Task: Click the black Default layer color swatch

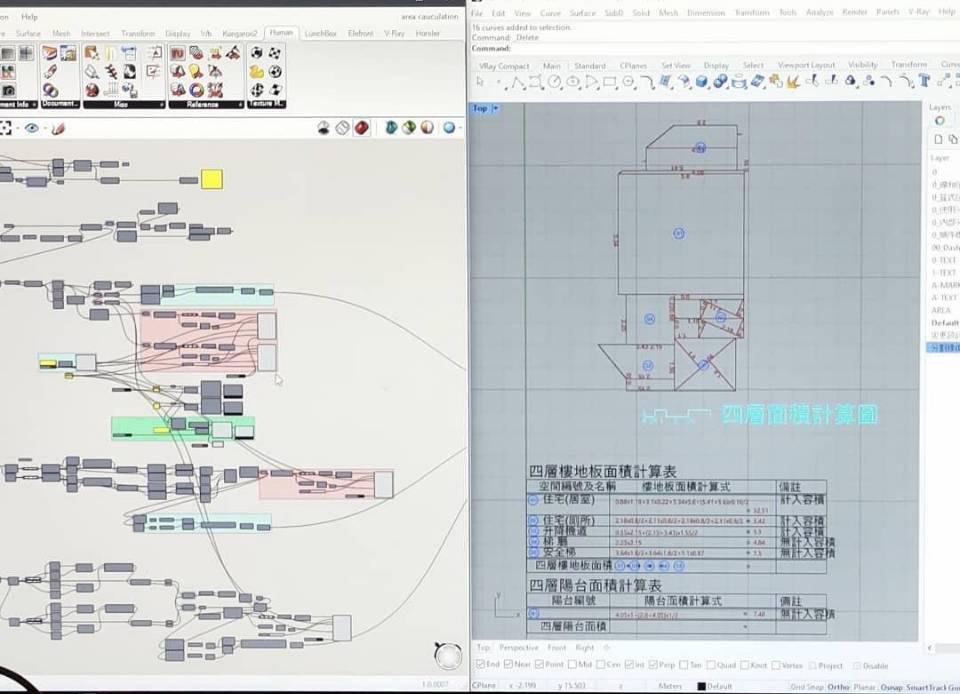Action: 702,686
